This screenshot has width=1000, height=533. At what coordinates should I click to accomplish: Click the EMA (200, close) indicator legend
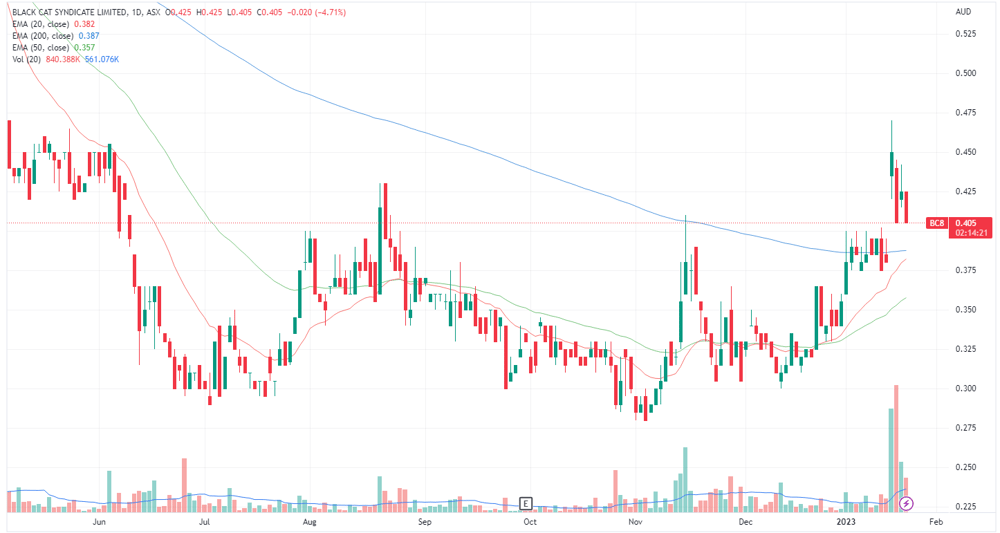43,36
